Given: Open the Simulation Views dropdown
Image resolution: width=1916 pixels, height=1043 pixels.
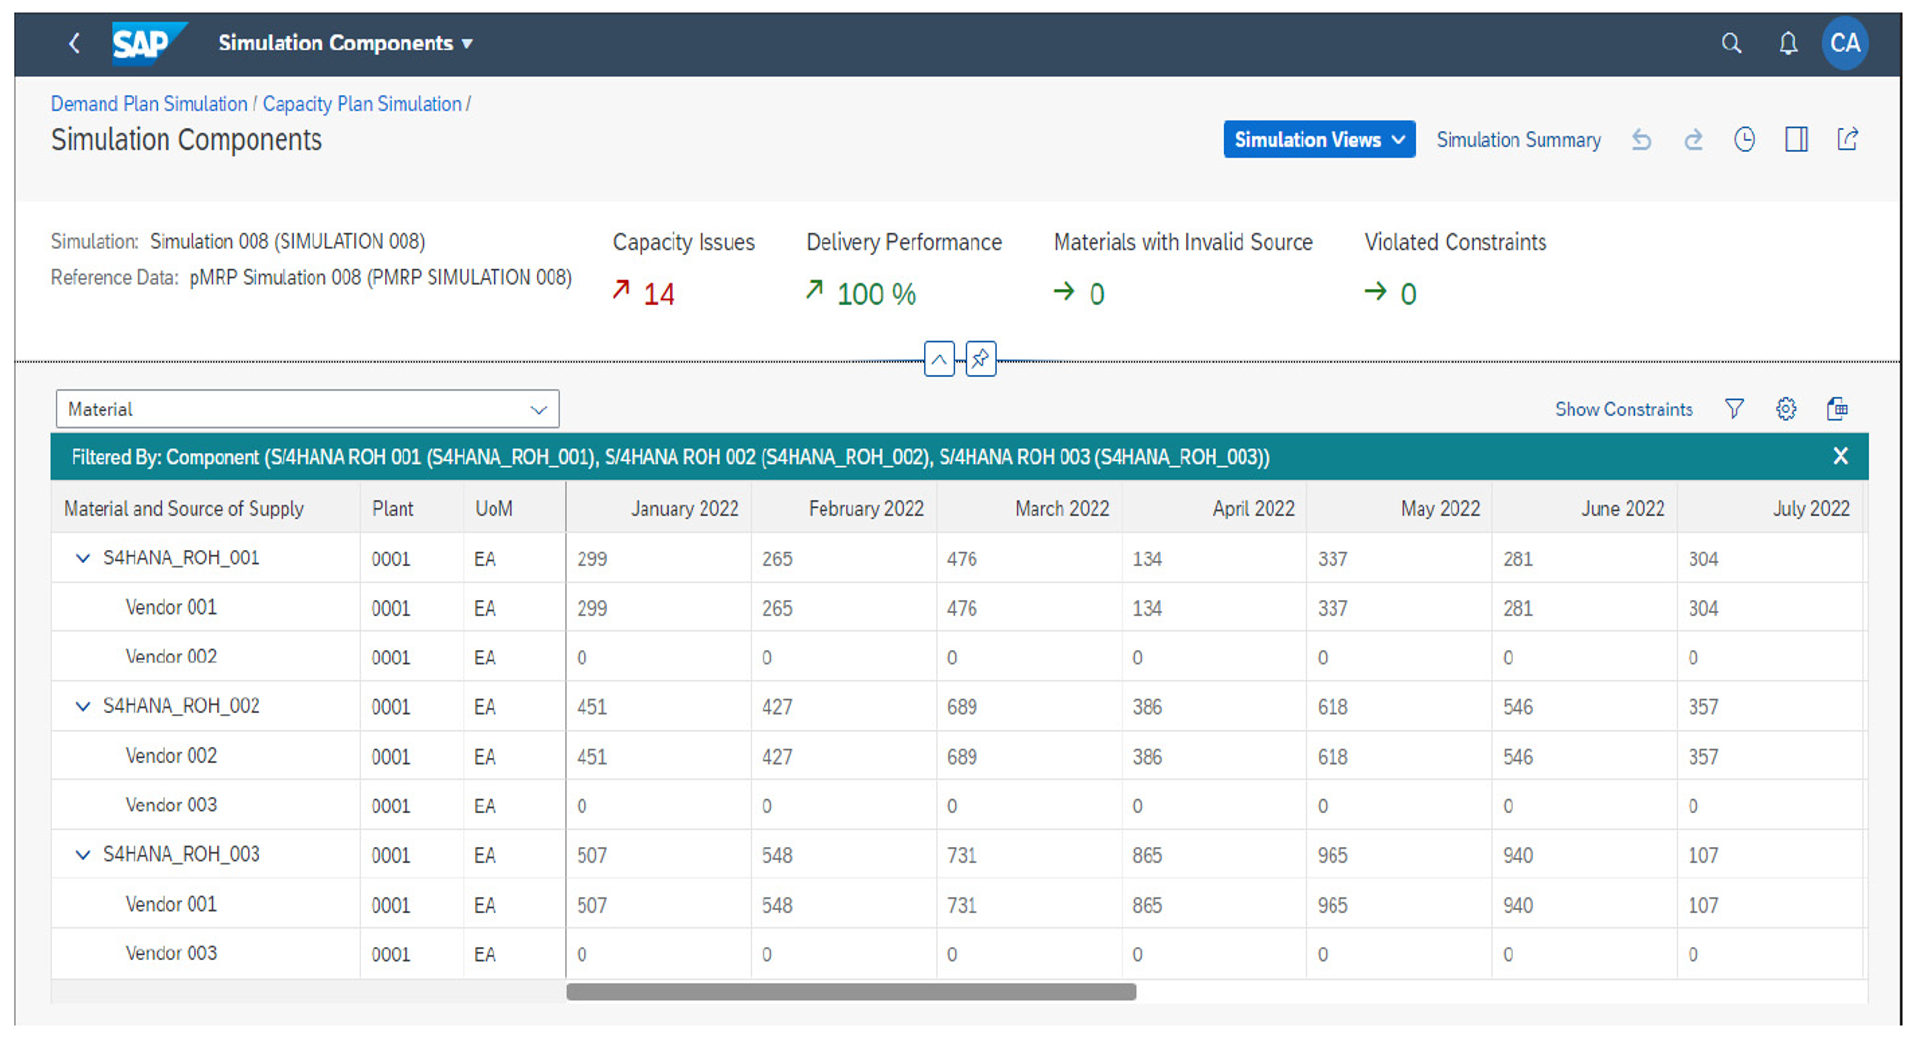Looking at the screenshot, I should coord(1318,139).
